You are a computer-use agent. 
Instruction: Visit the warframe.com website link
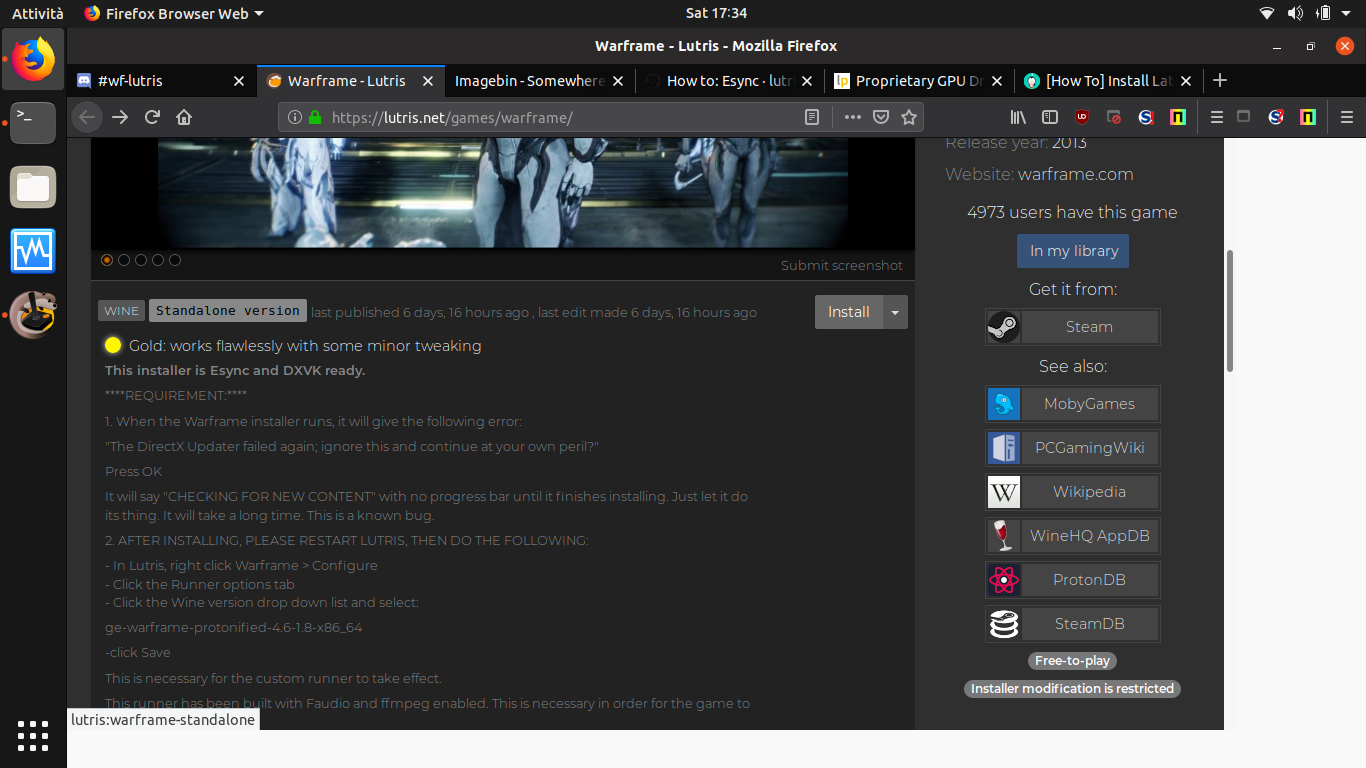(x=1075, y=174)
